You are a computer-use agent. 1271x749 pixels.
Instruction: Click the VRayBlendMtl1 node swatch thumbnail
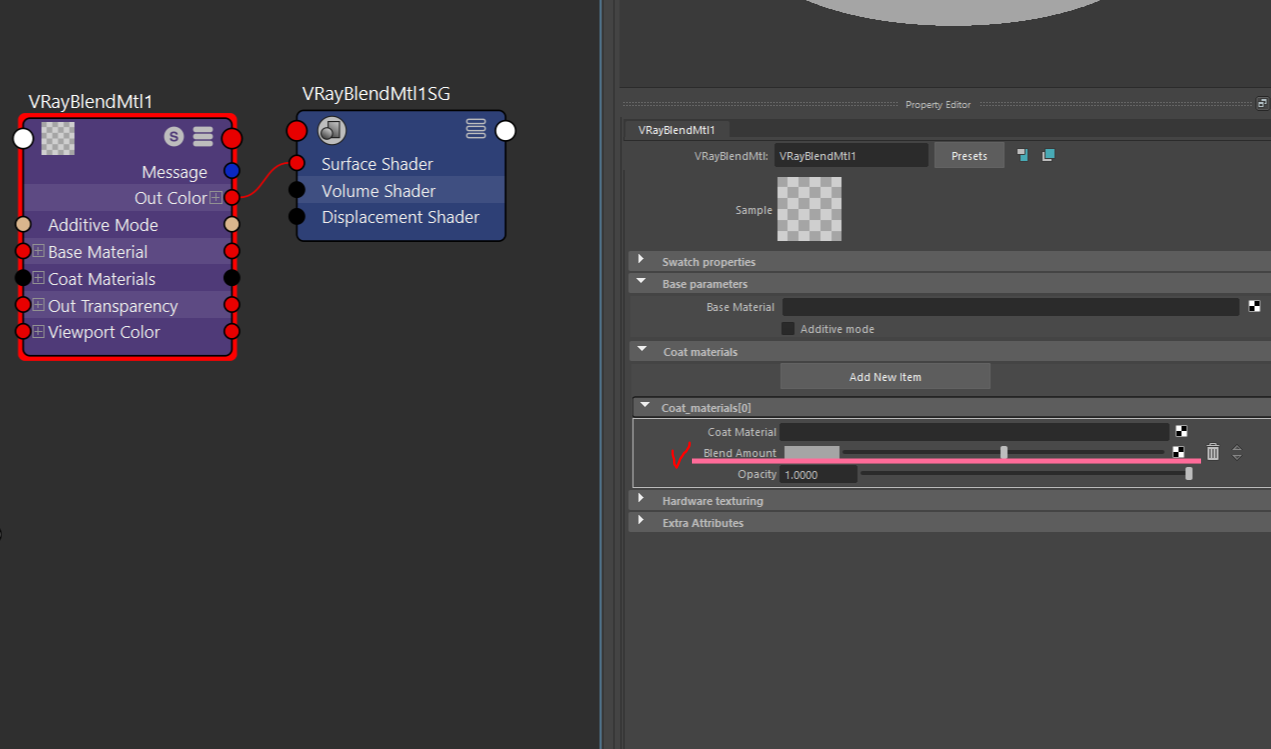58,138
